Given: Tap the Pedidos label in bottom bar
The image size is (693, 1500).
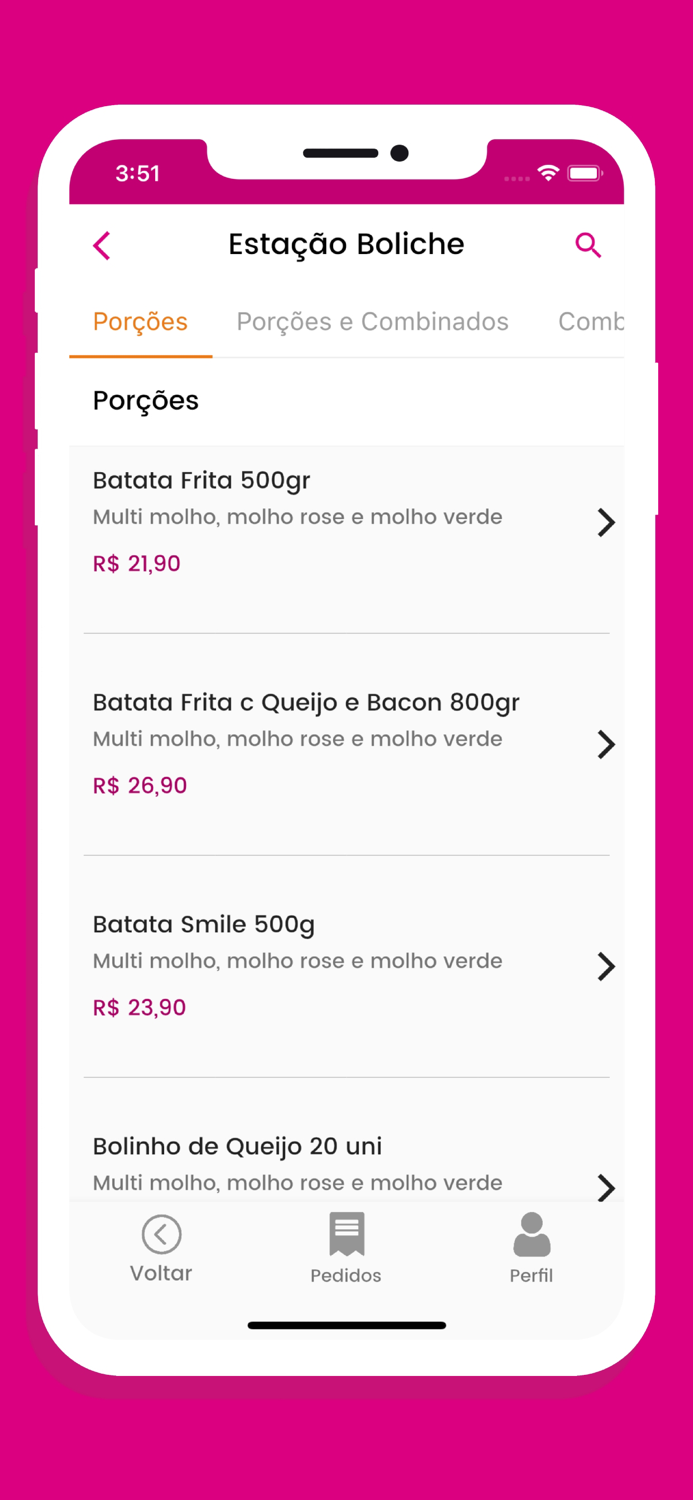Looking at the screenshot, I should pyautogui.click(x=346, y=1275).
